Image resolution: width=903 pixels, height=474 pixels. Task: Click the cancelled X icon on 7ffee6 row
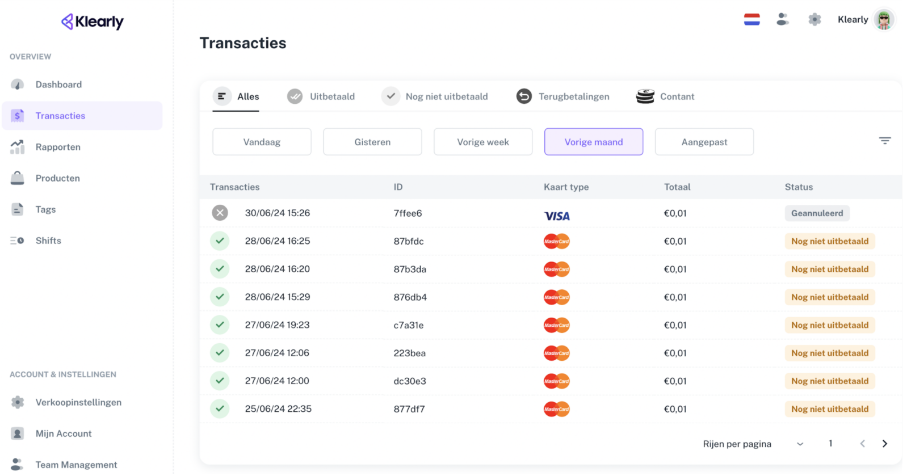coord(220,213)
